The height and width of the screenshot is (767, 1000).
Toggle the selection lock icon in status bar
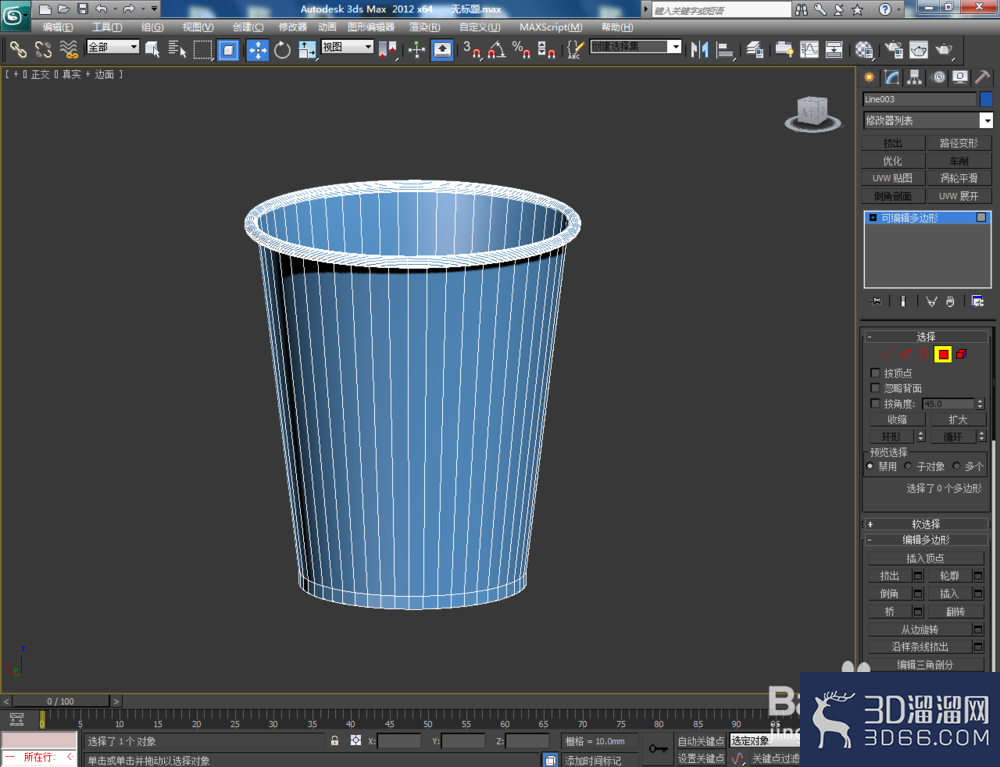tap(334, 740)
